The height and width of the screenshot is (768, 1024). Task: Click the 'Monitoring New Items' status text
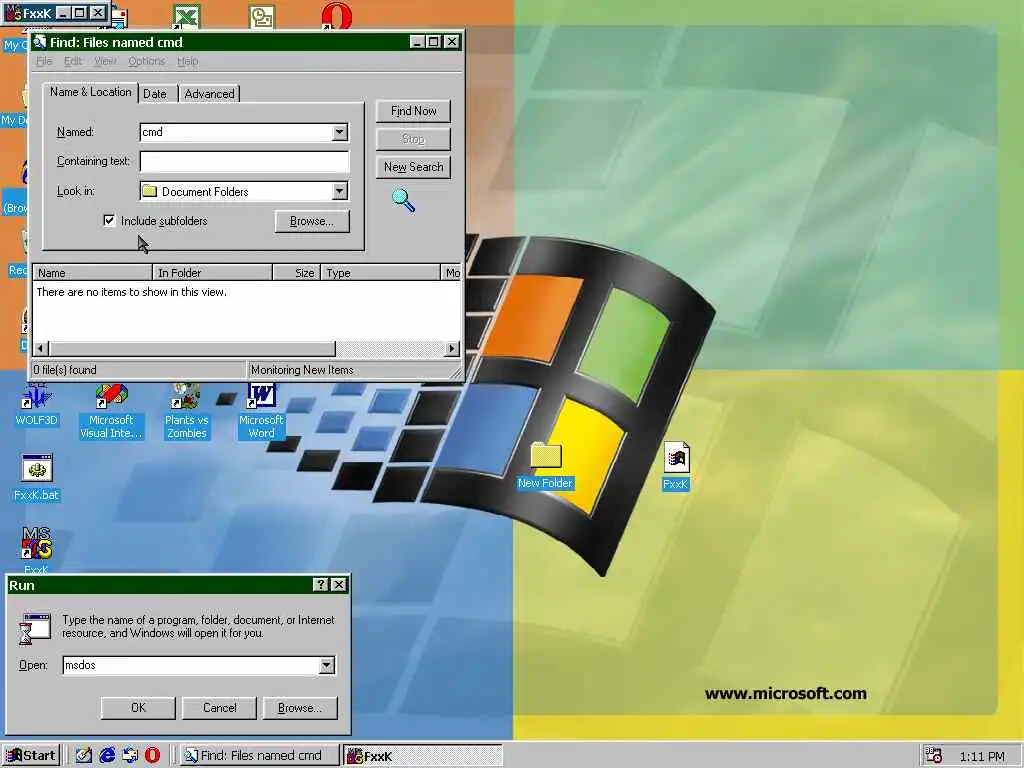tap(302, 370)
